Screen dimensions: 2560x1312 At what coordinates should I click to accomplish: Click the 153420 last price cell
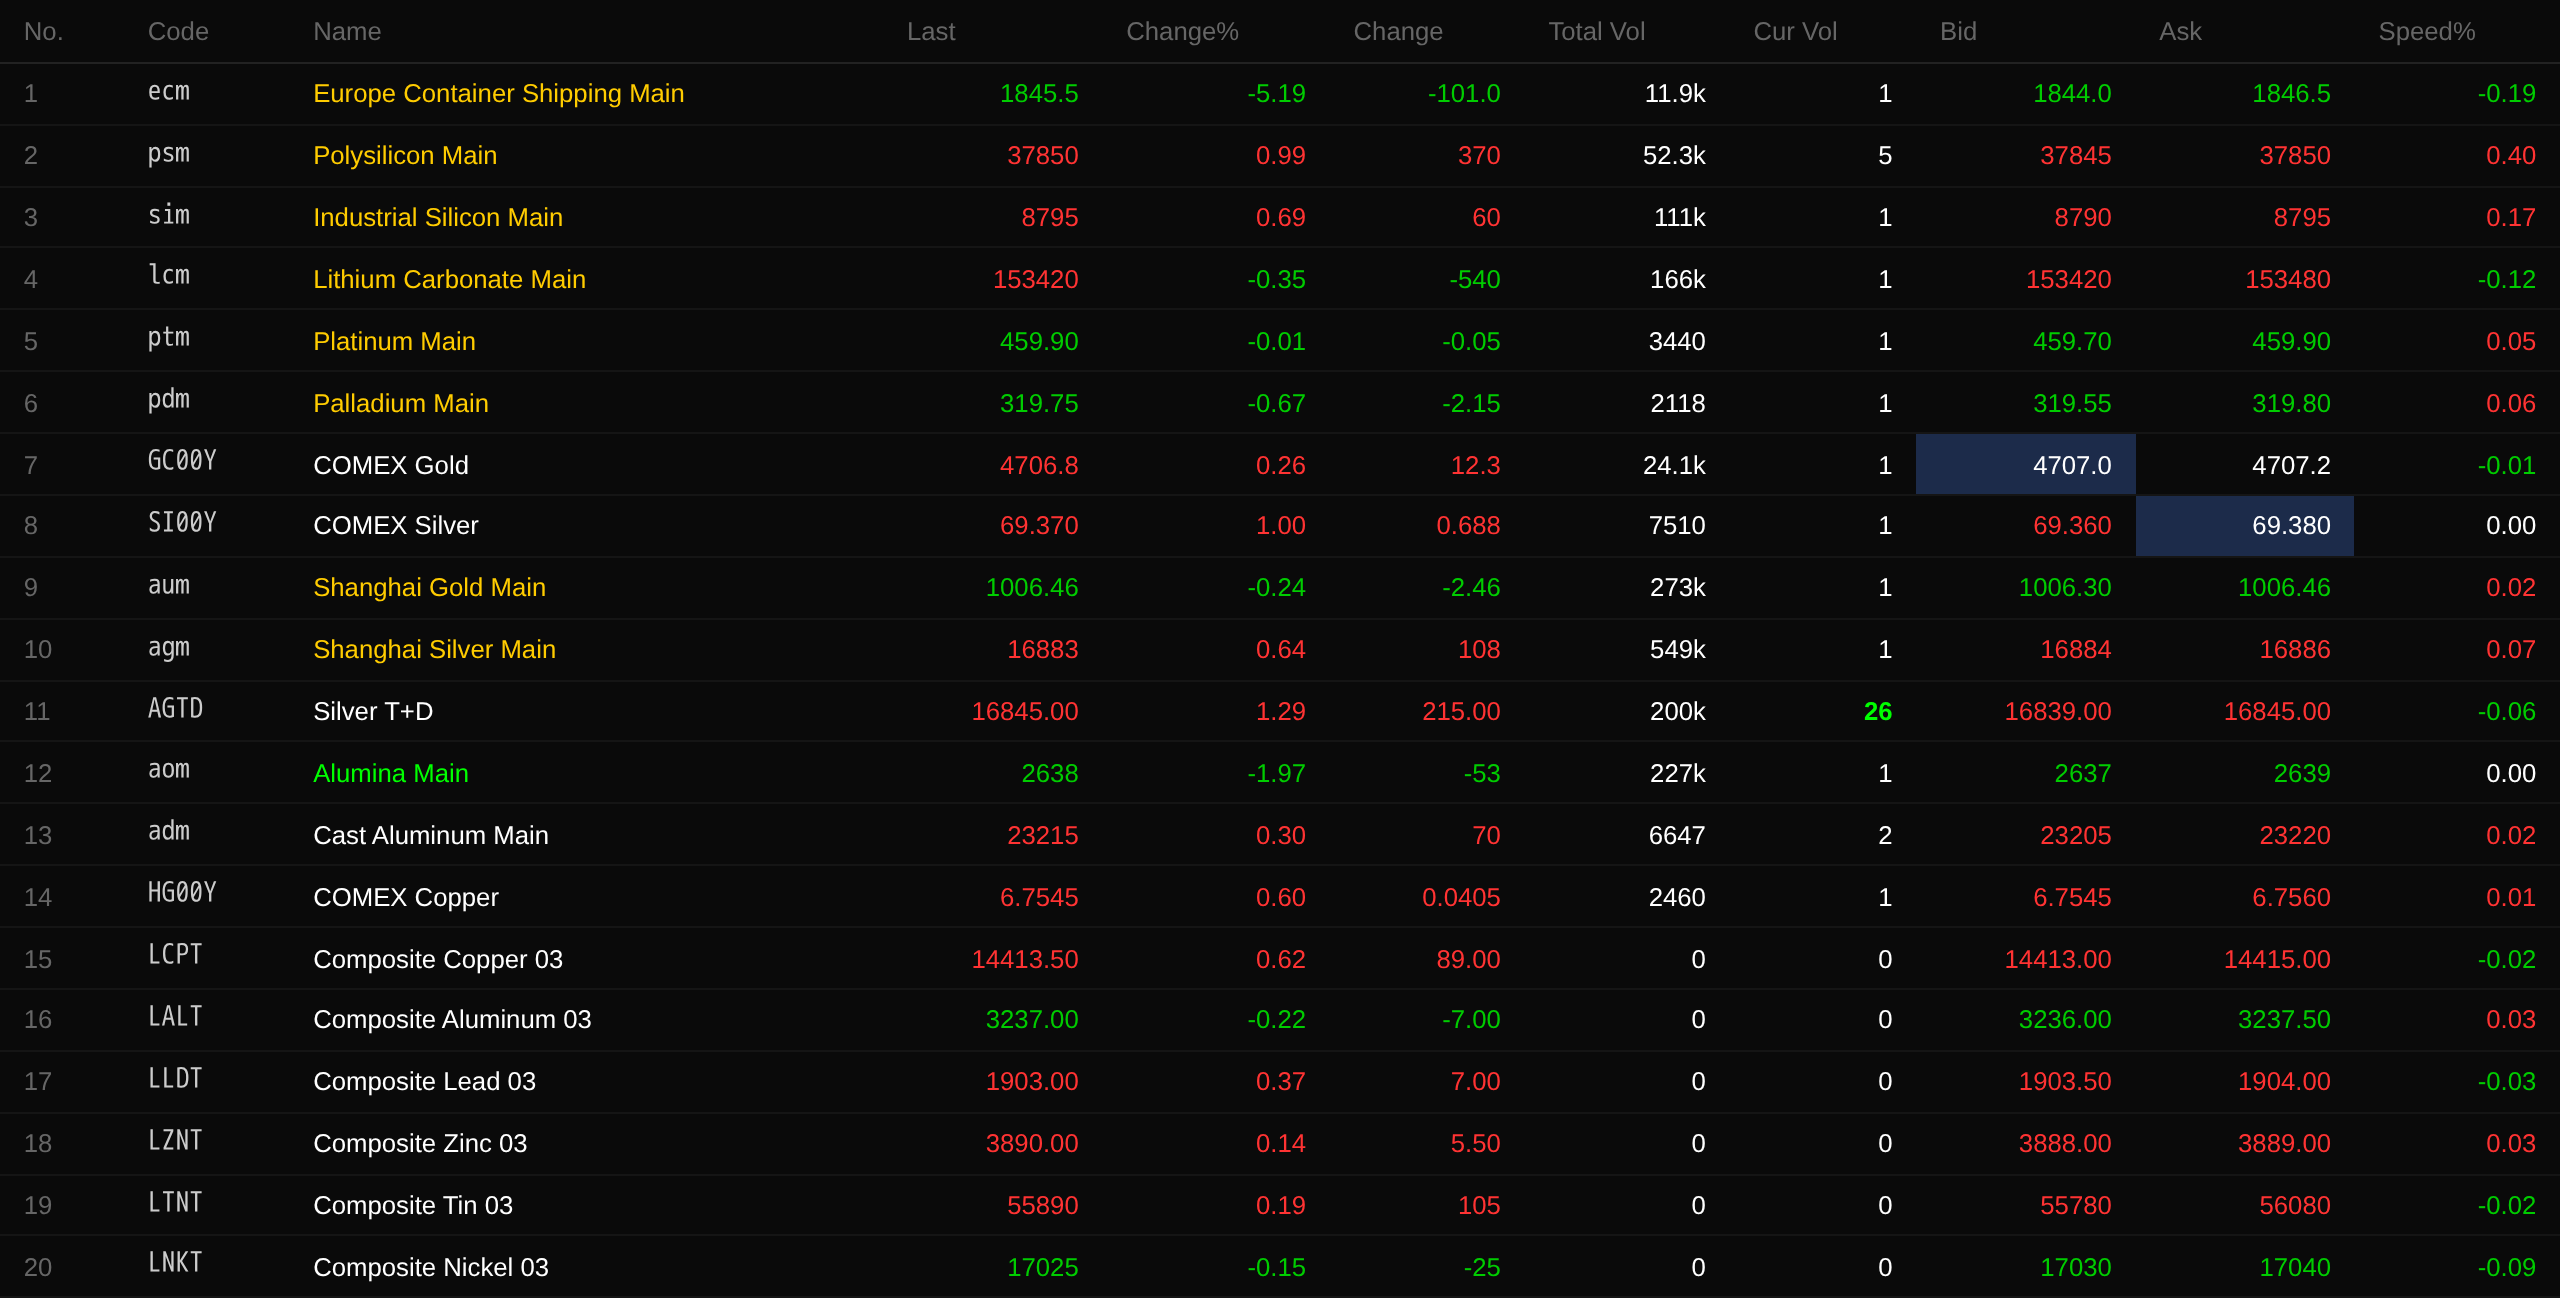pos(1035,280)
